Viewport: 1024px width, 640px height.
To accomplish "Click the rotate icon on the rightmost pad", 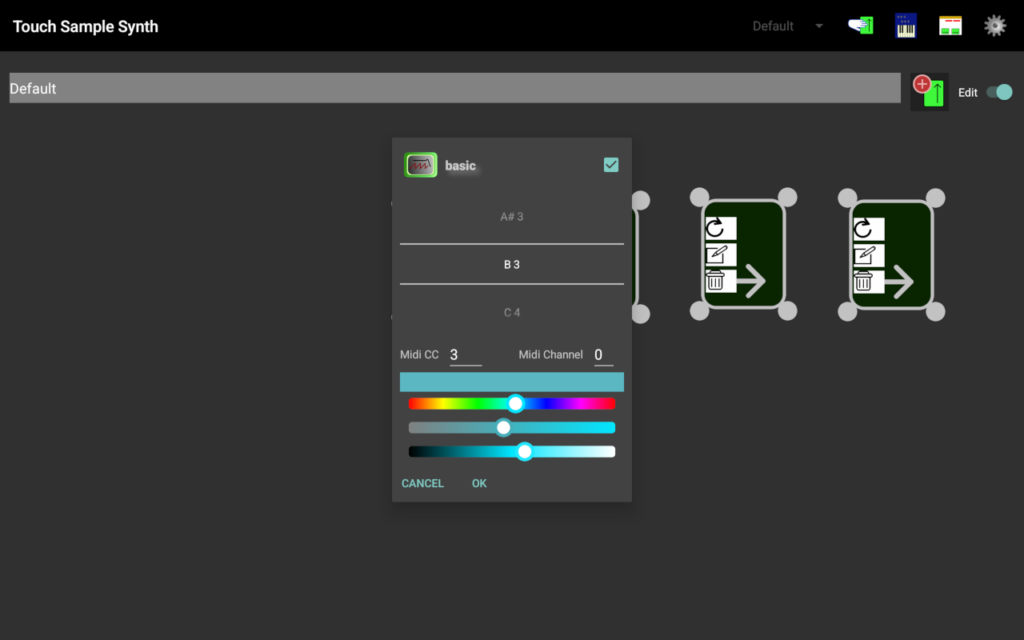I will pyautogui.click(x=864, y=229).
